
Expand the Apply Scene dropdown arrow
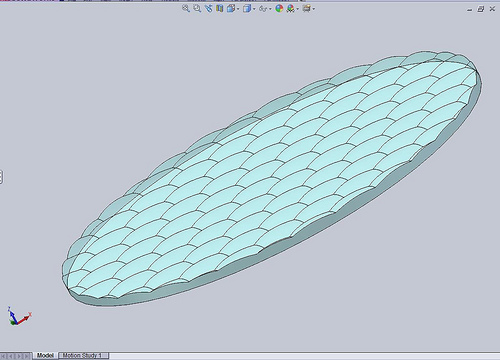tap(297, 9)
